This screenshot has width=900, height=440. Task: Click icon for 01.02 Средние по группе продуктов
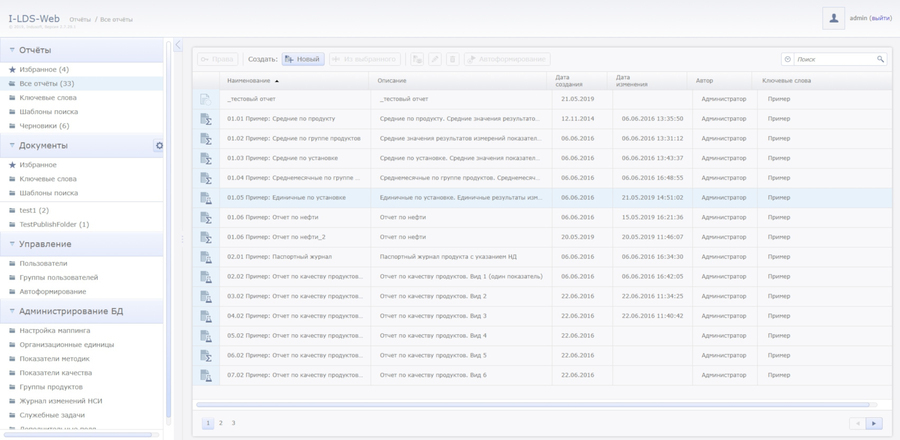(205, 138)
